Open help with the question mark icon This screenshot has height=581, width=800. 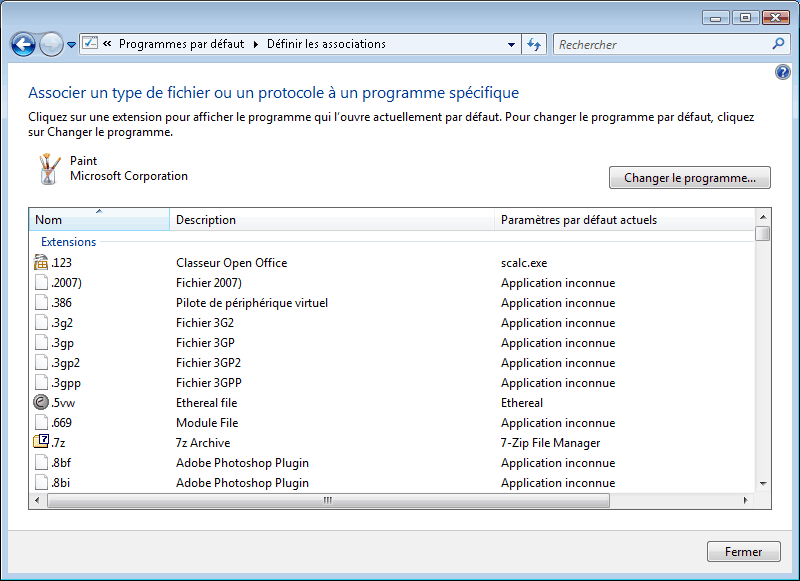[x=783, y=72]
